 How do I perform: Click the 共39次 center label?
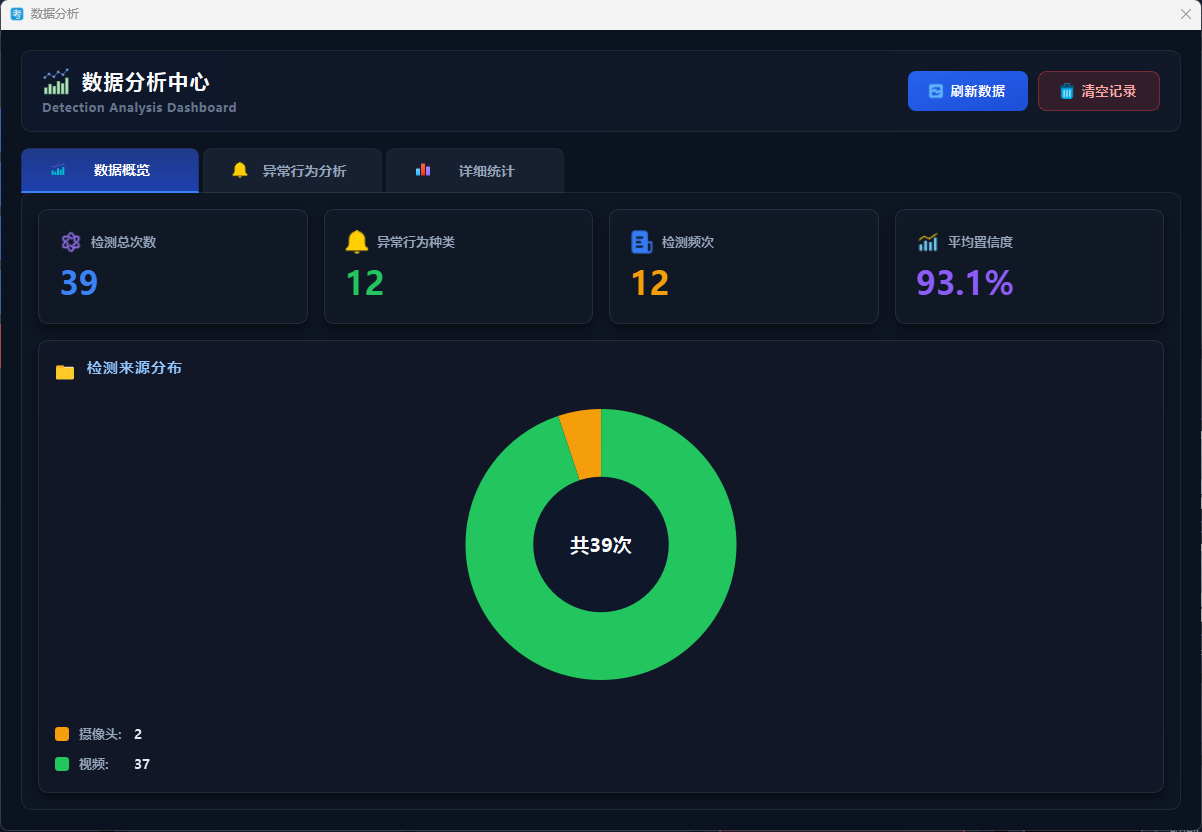pyautogui.click(x=601, y=545)
